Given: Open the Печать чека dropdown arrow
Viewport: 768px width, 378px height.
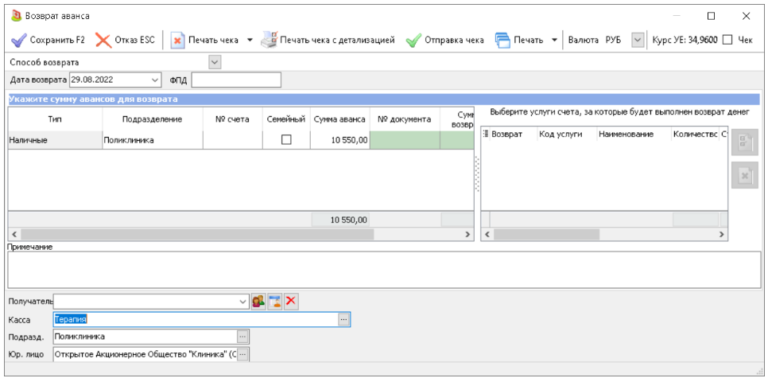Looking at the screenshot, I should tap(249, 40).
